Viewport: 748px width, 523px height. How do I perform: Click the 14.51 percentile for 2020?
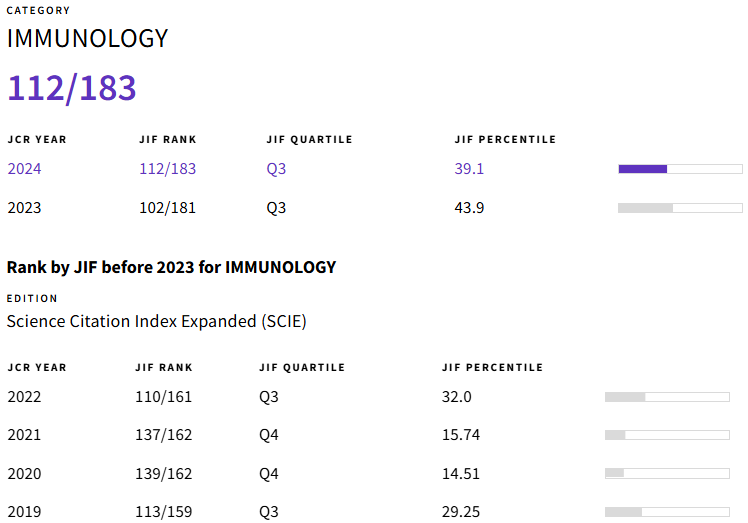(461, 473)
